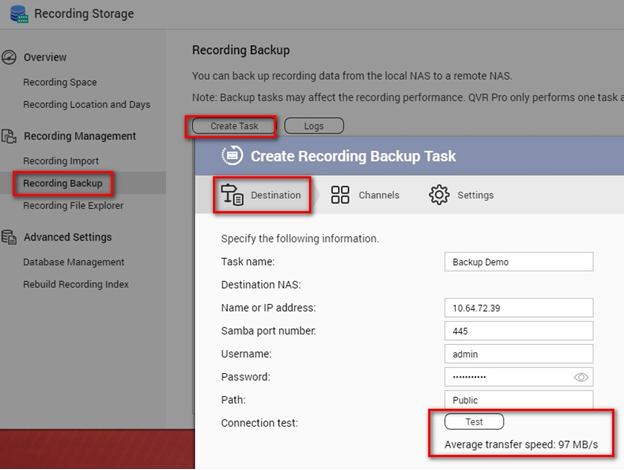Open Recording Space page
Viewport: 624px width, 470px height.
[60, 82]
